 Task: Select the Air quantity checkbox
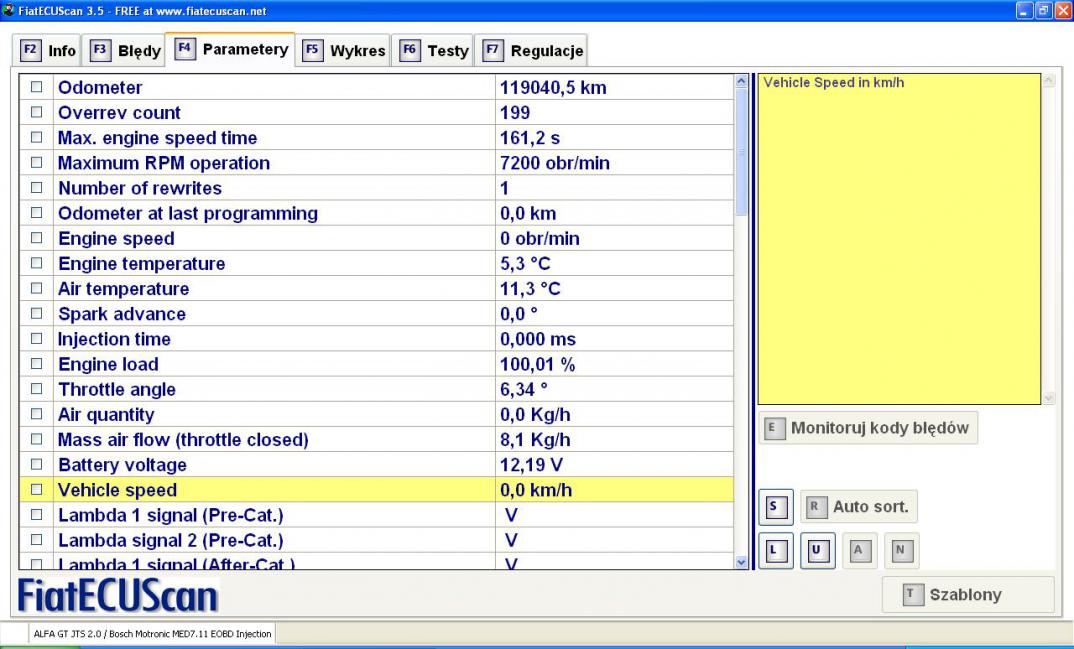(36, 414)
